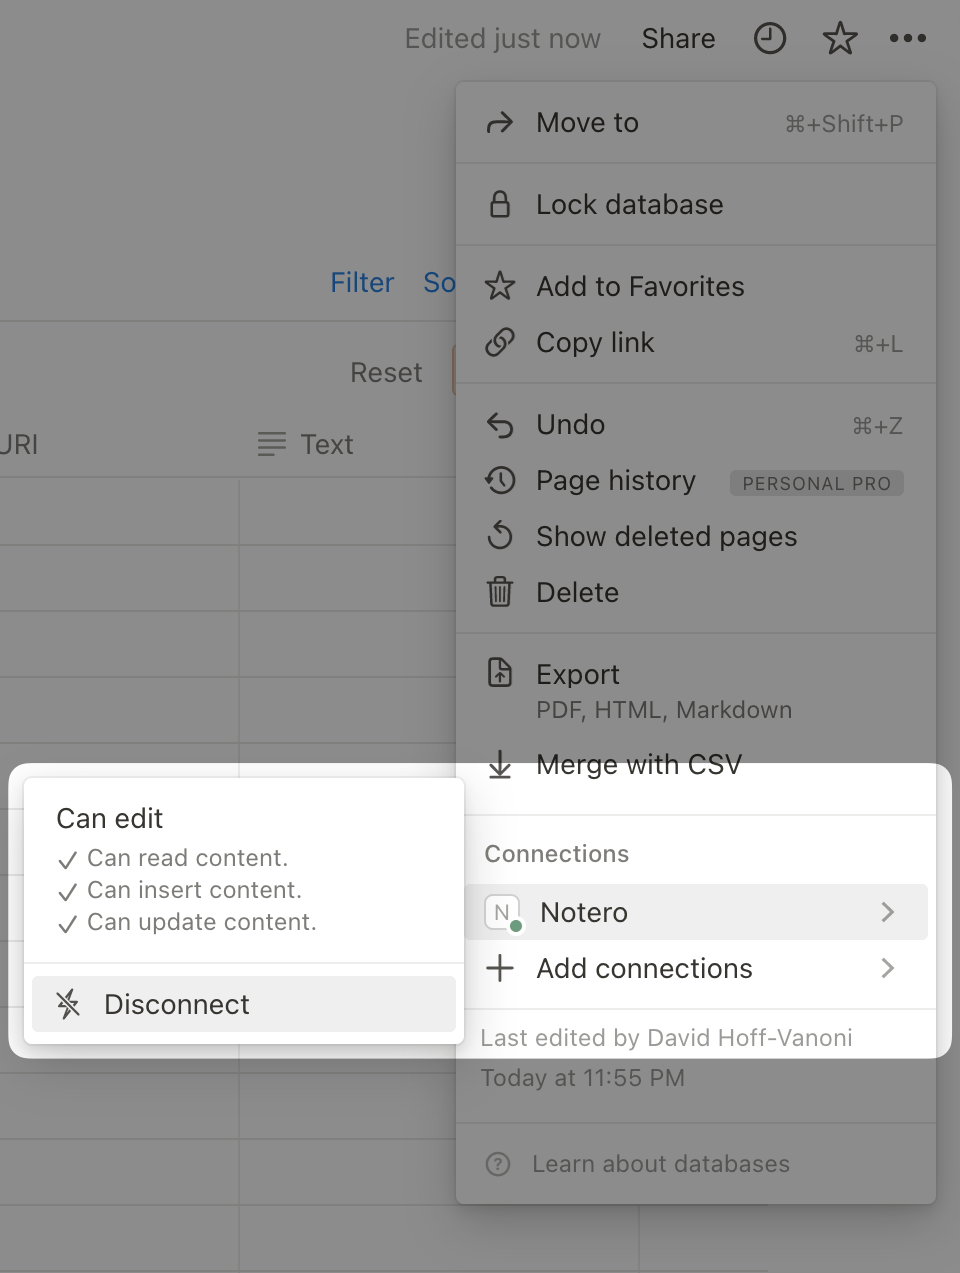Click the Disconnect unplug icon

tap(68, 1004)
